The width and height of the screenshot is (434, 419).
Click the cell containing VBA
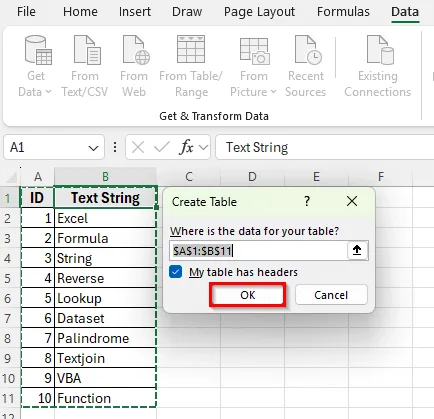[105, 378]
